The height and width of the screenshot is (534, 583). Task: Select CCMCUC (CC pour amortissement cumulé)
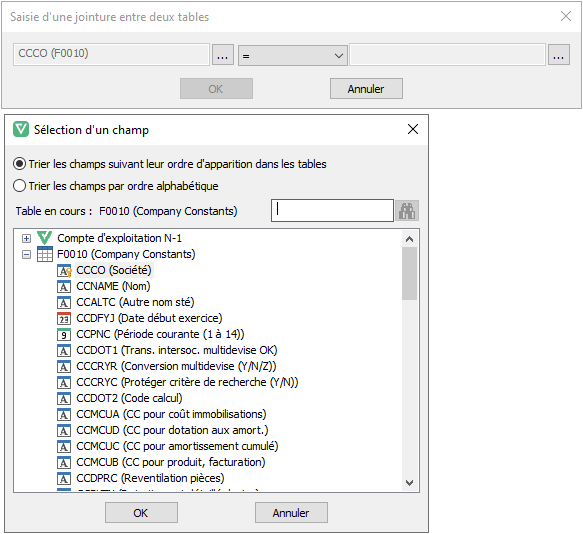coord(177,446)
